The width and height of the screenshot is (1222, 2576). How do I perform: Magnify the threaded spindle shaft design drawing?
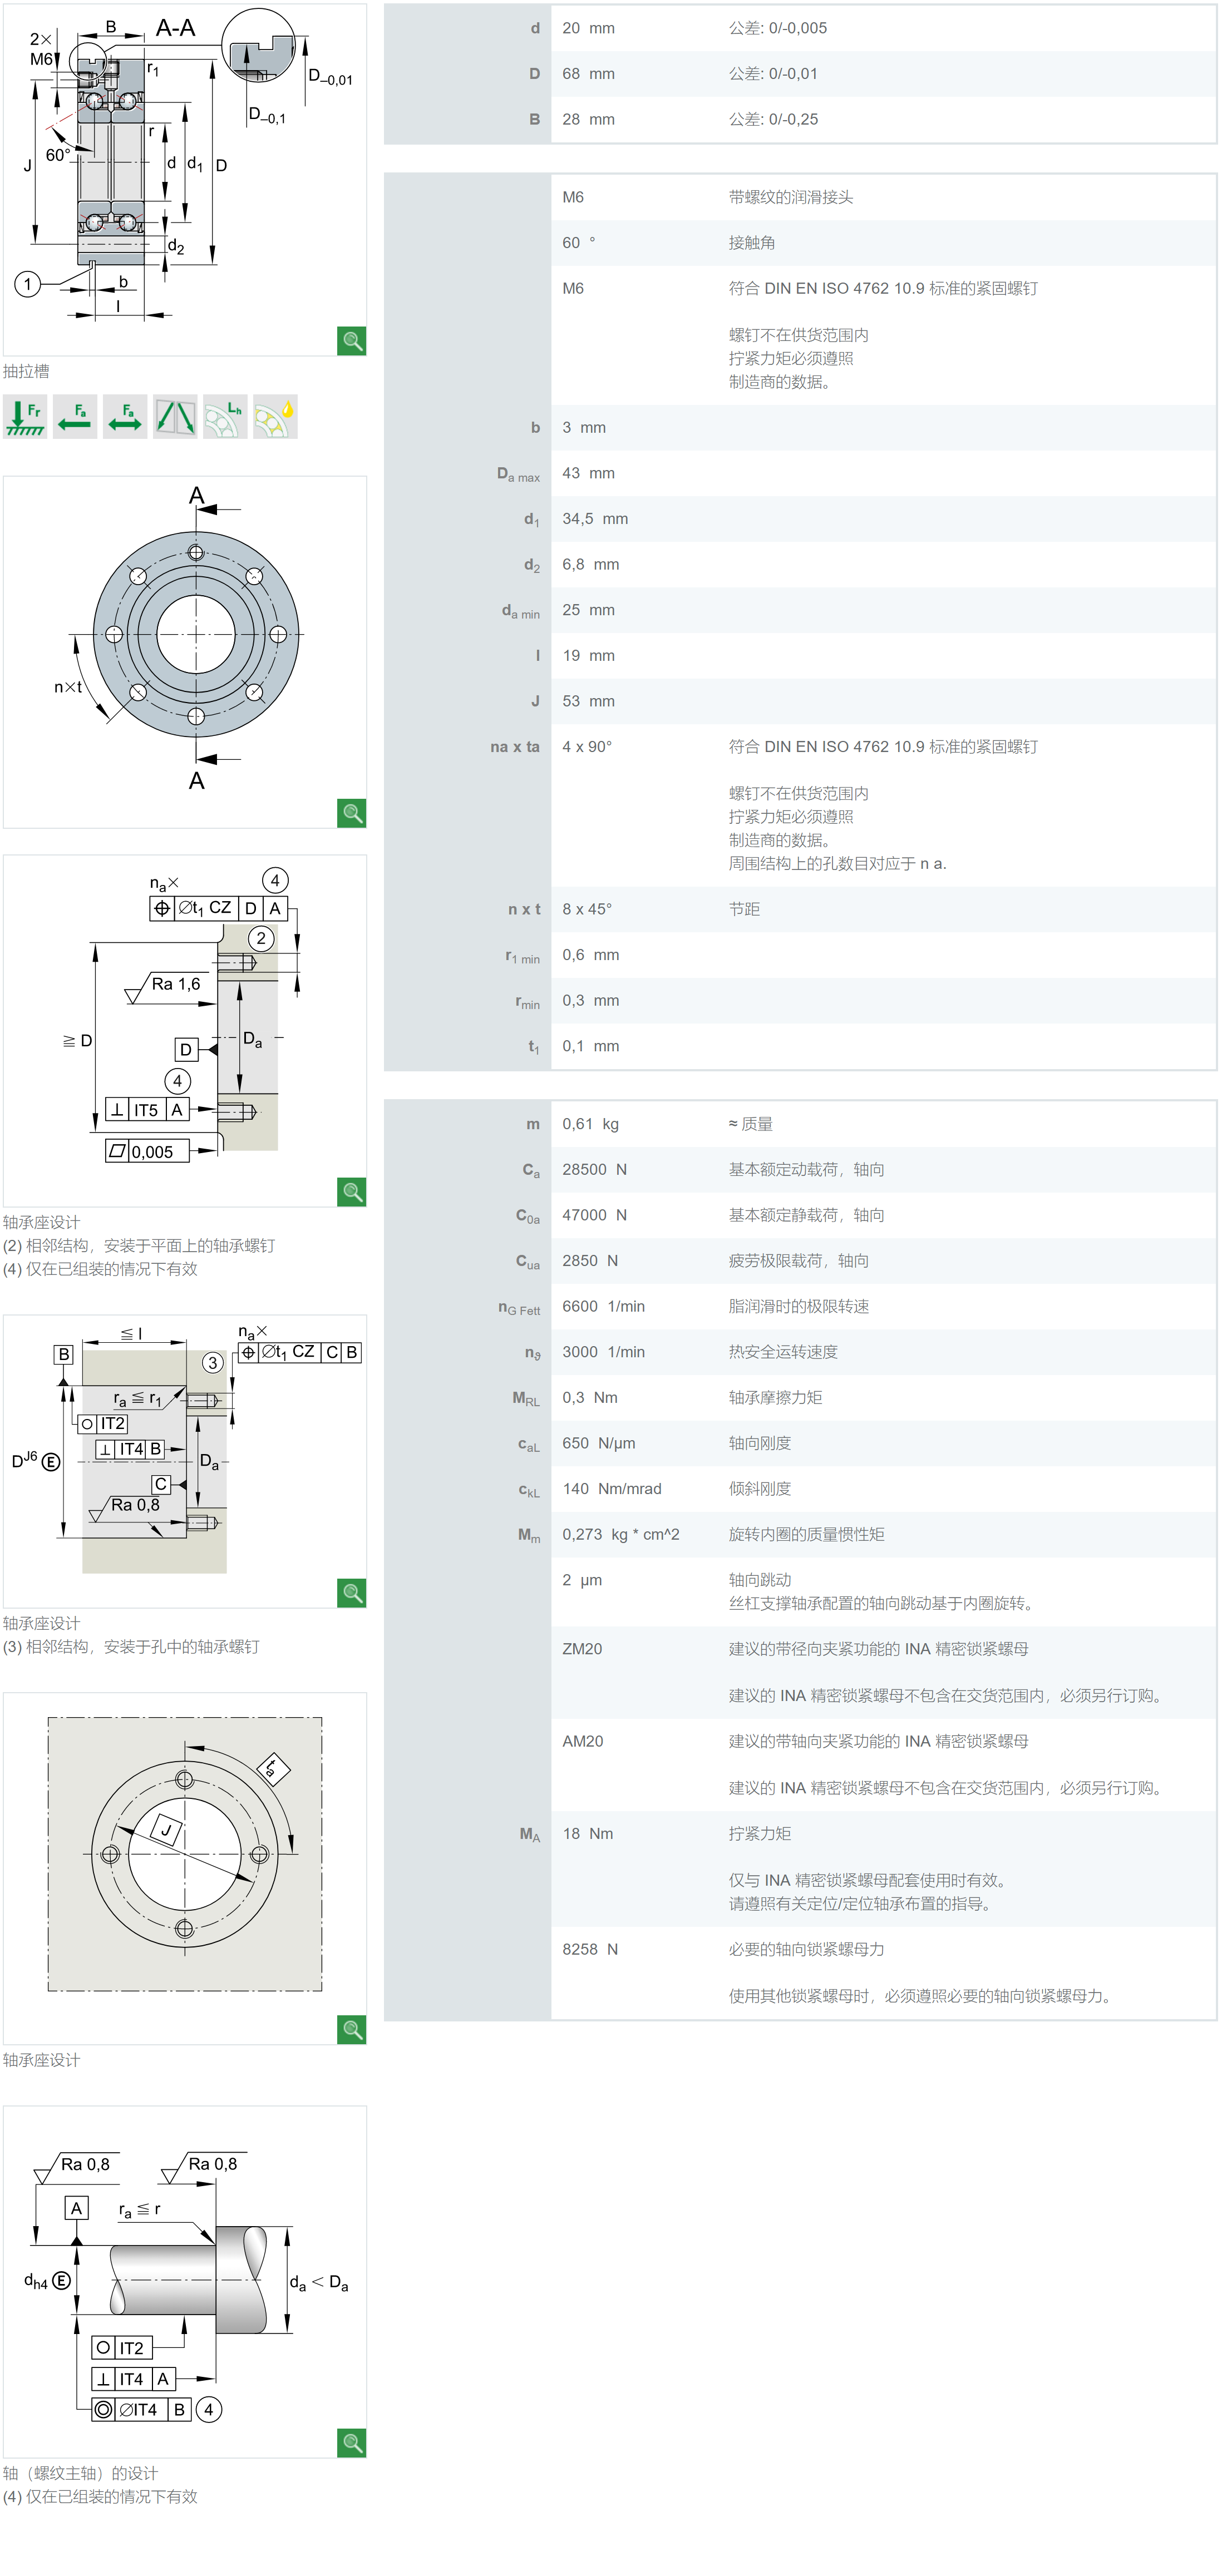coord(352,2443)
